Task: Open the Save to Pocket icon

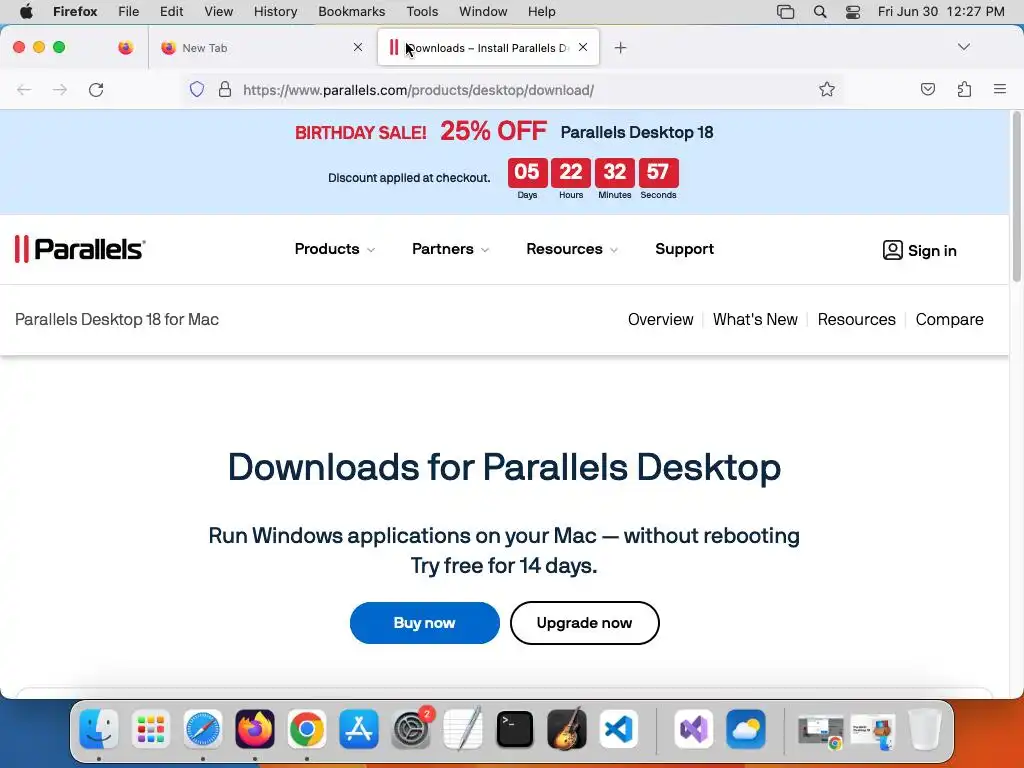Action: tap(927, 89)
